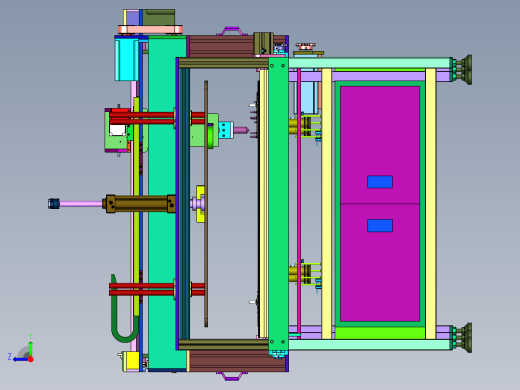Select the yellow vertical beam left of magenta panels
This screenshot has height=390, width=520.
327,204
